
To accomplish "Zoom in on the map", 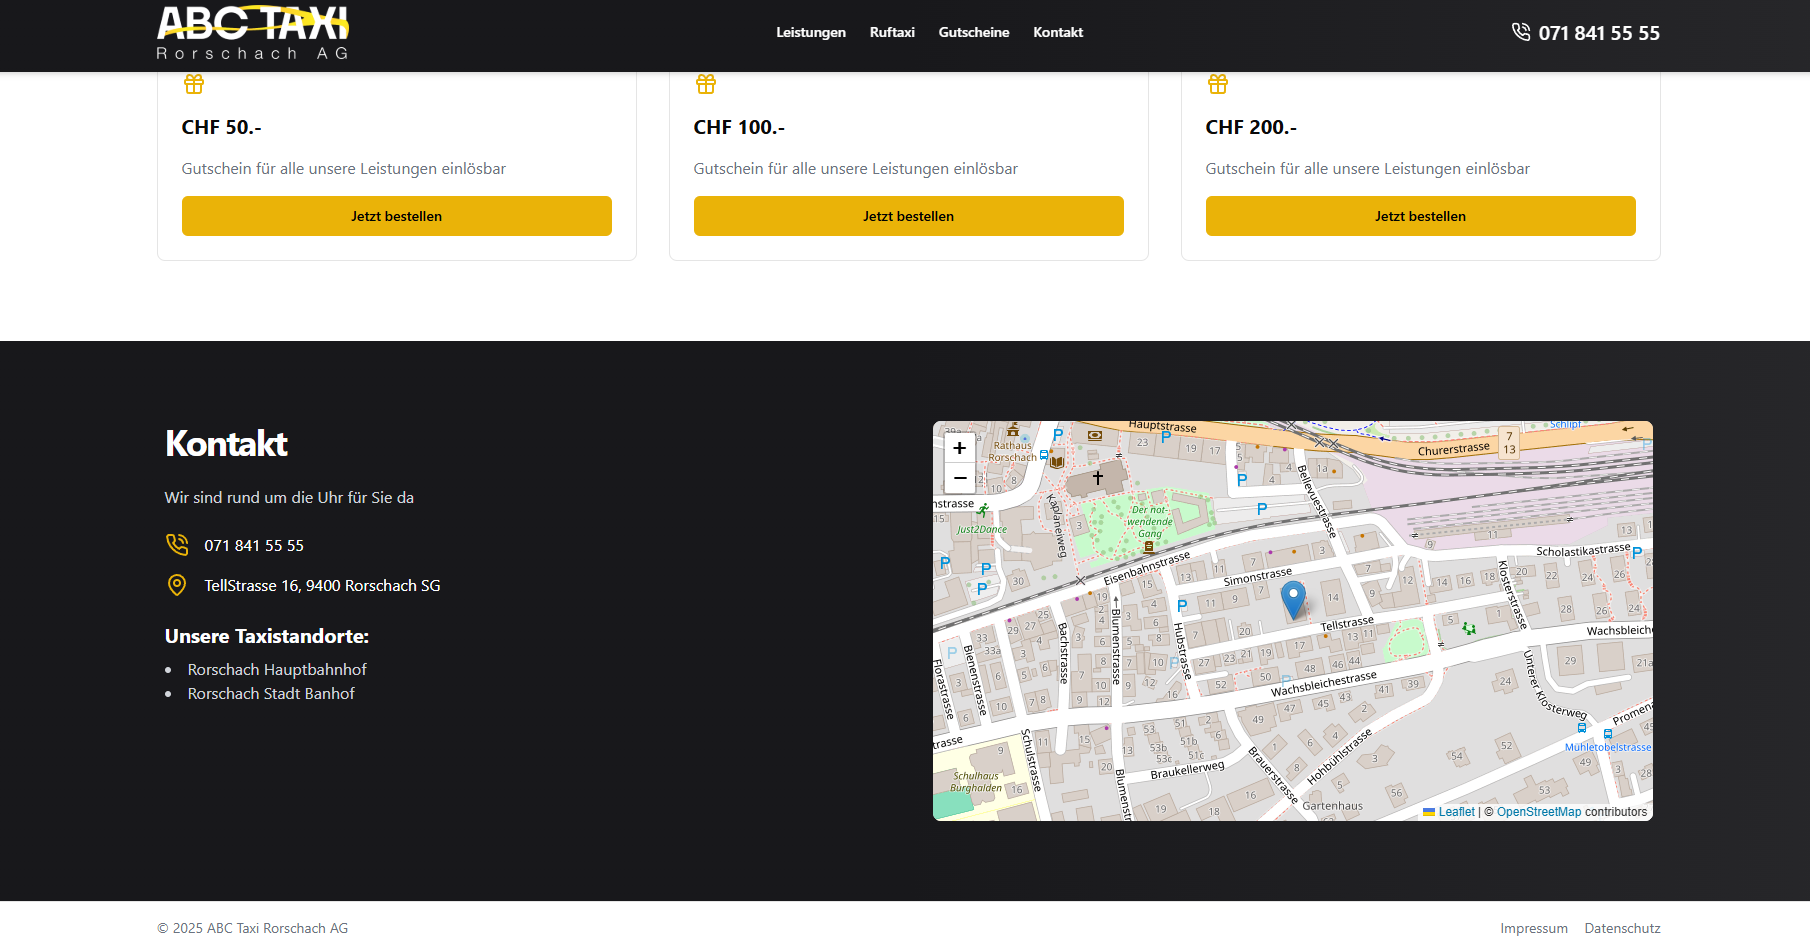I will coord(960,448).
